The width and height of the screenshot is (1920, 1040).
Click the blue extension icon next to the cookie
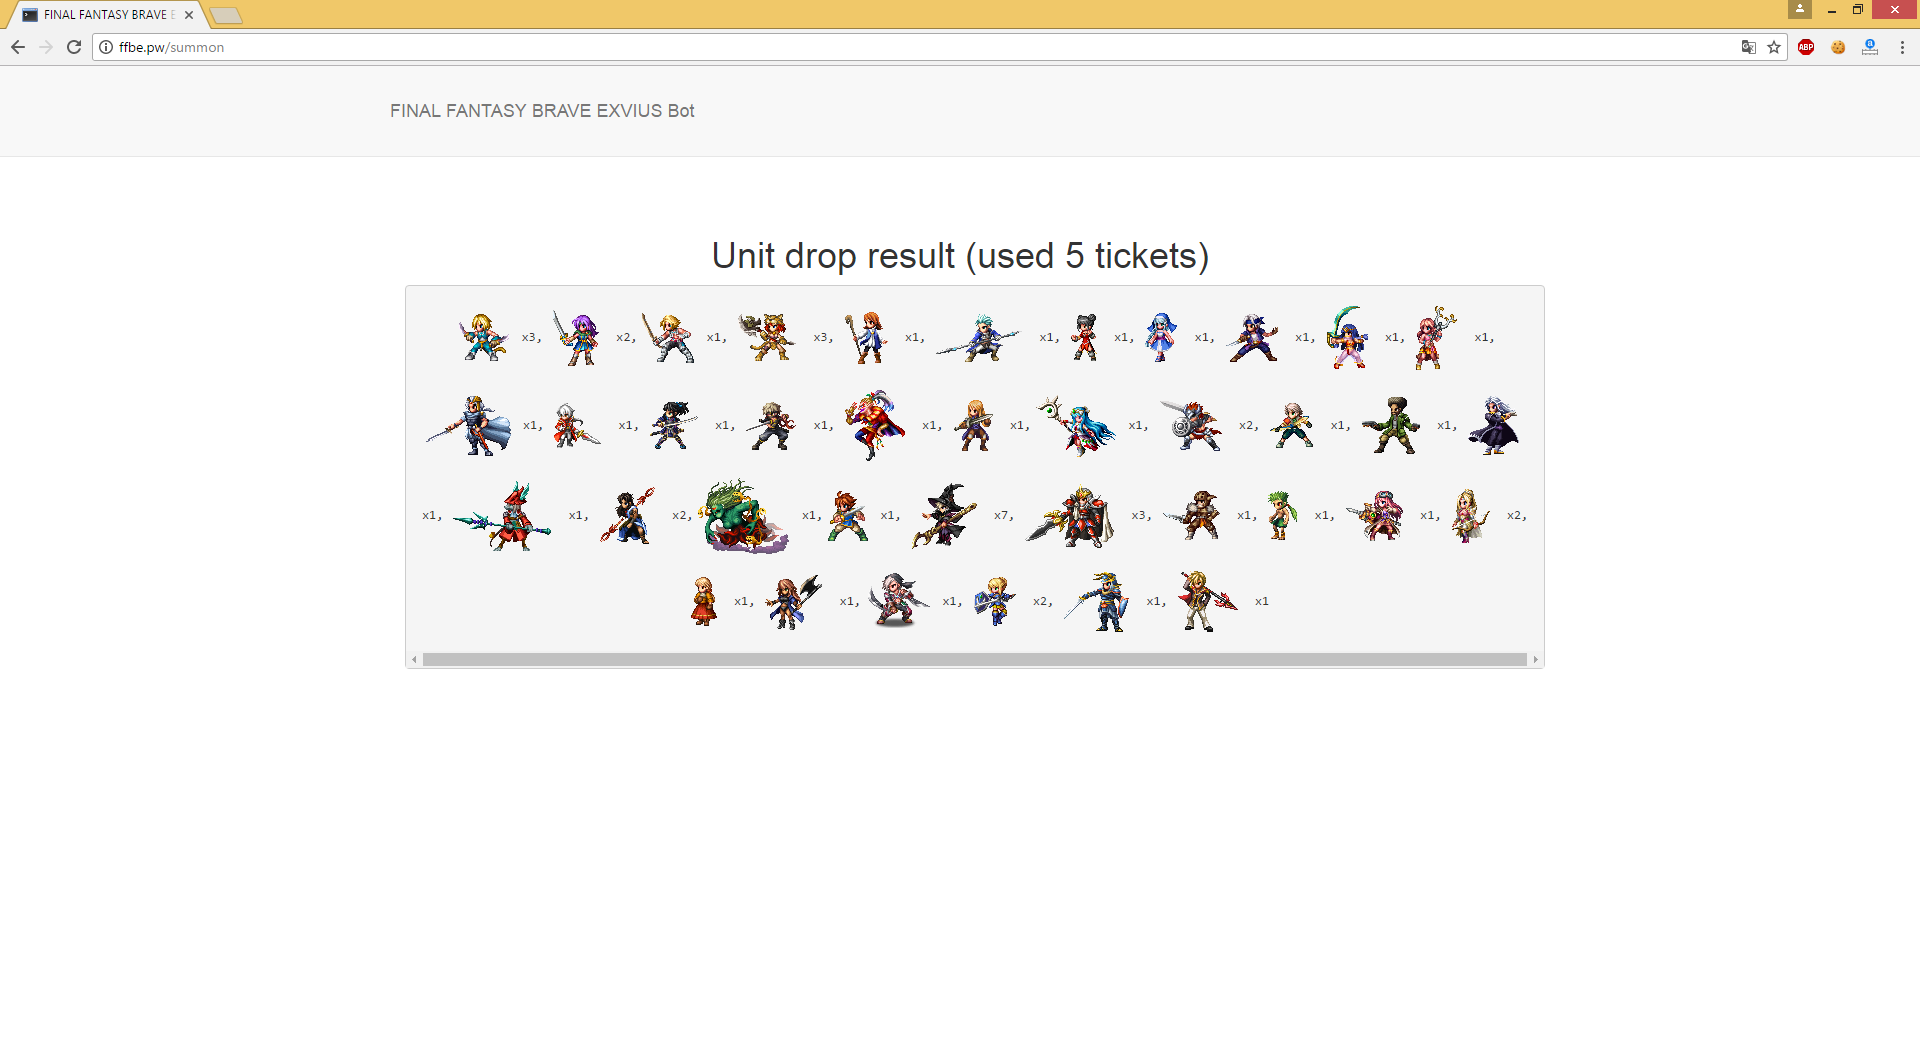click(x=1870, y=47)
